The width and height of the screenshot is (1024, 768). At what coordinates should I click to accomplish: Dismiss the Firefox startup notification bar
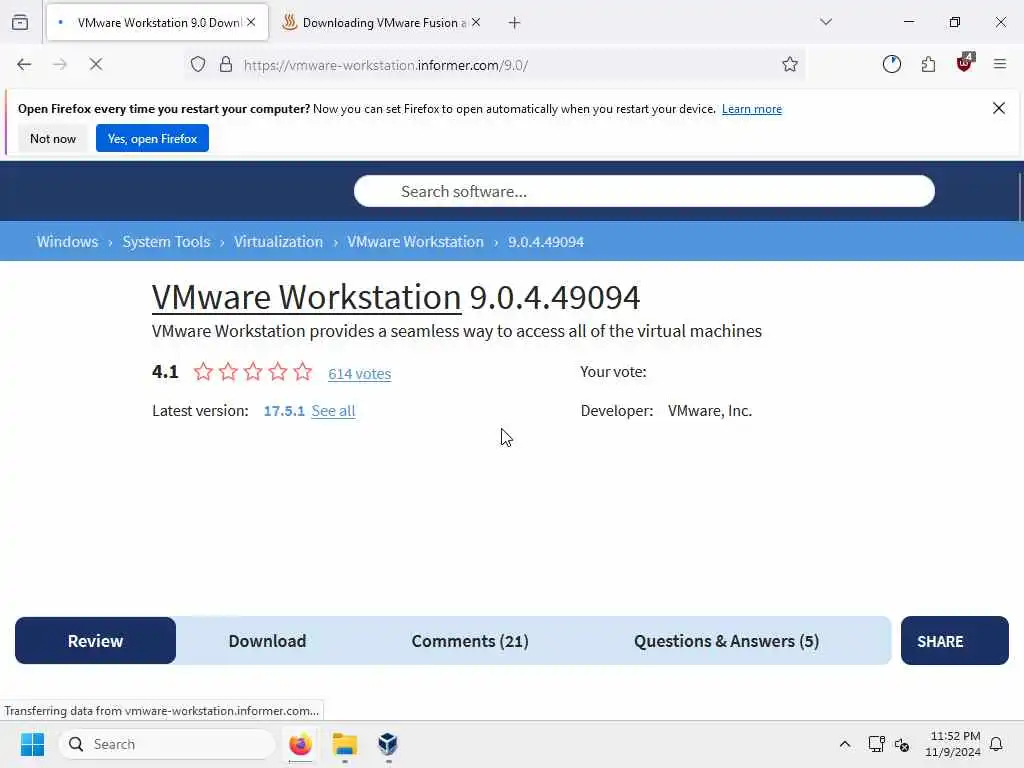pos(999,108)
